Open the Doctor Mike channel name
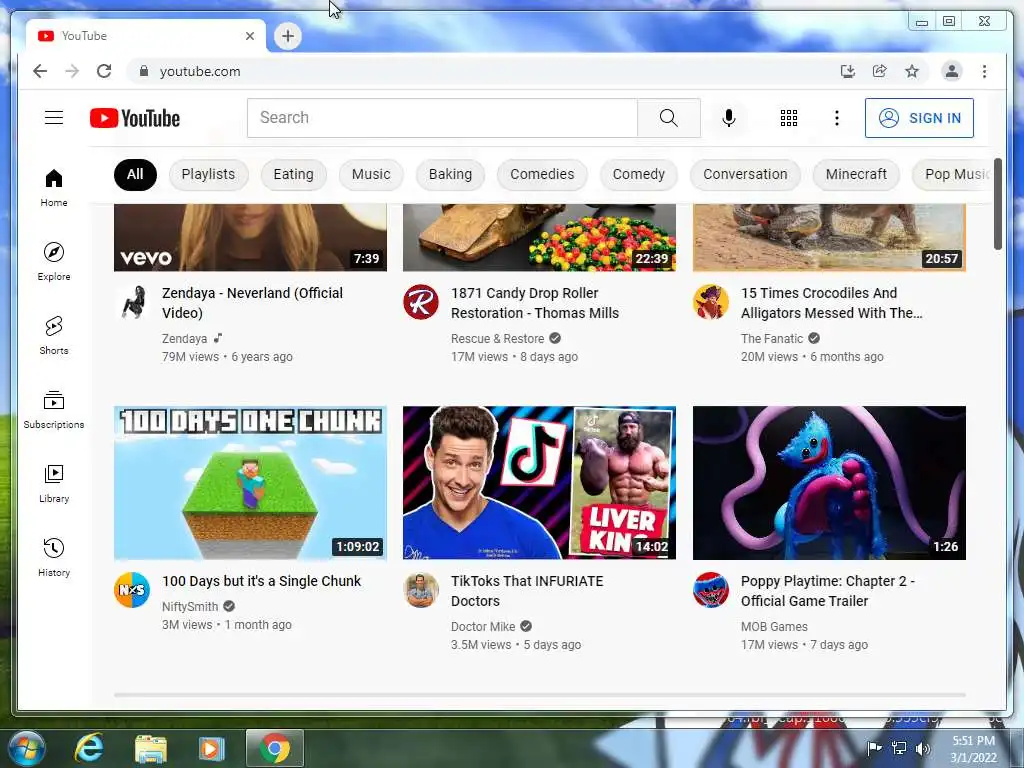The width and height of the screenshot is (1024, 768). tap(483, 626)
